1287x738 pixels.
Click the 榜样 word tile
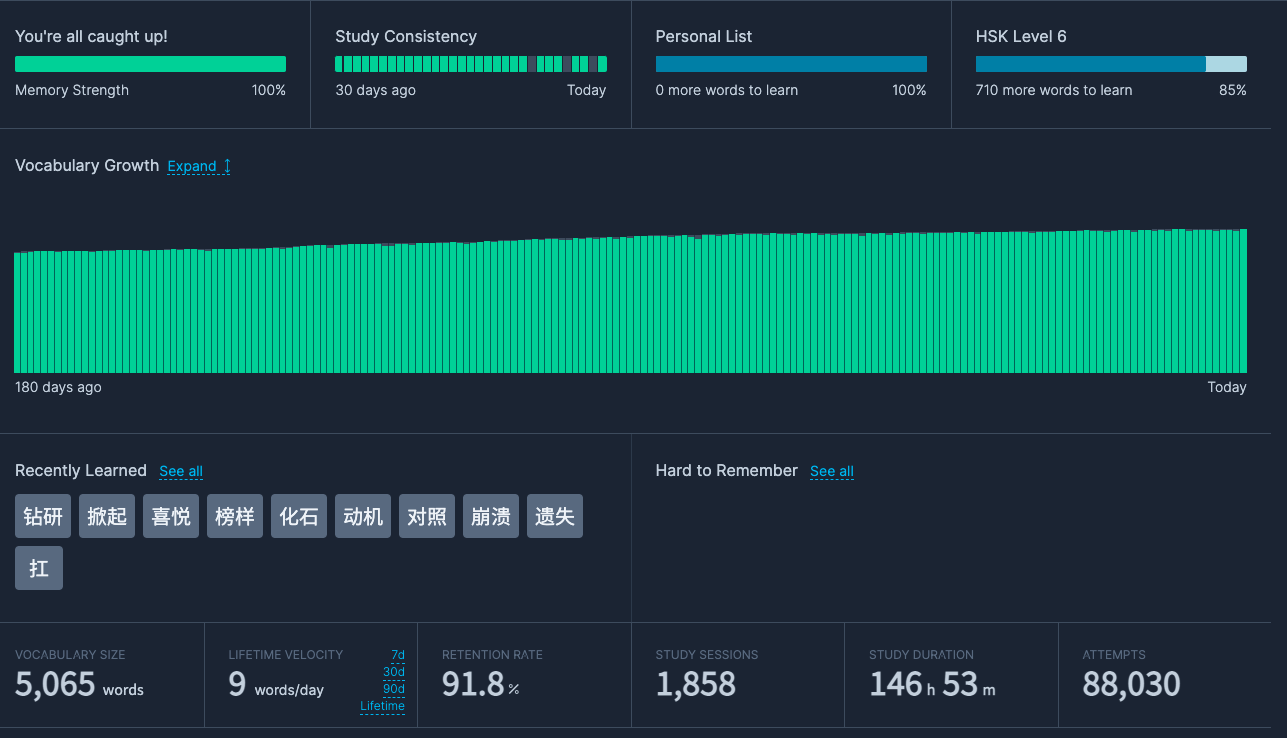(x=235, y=516)
